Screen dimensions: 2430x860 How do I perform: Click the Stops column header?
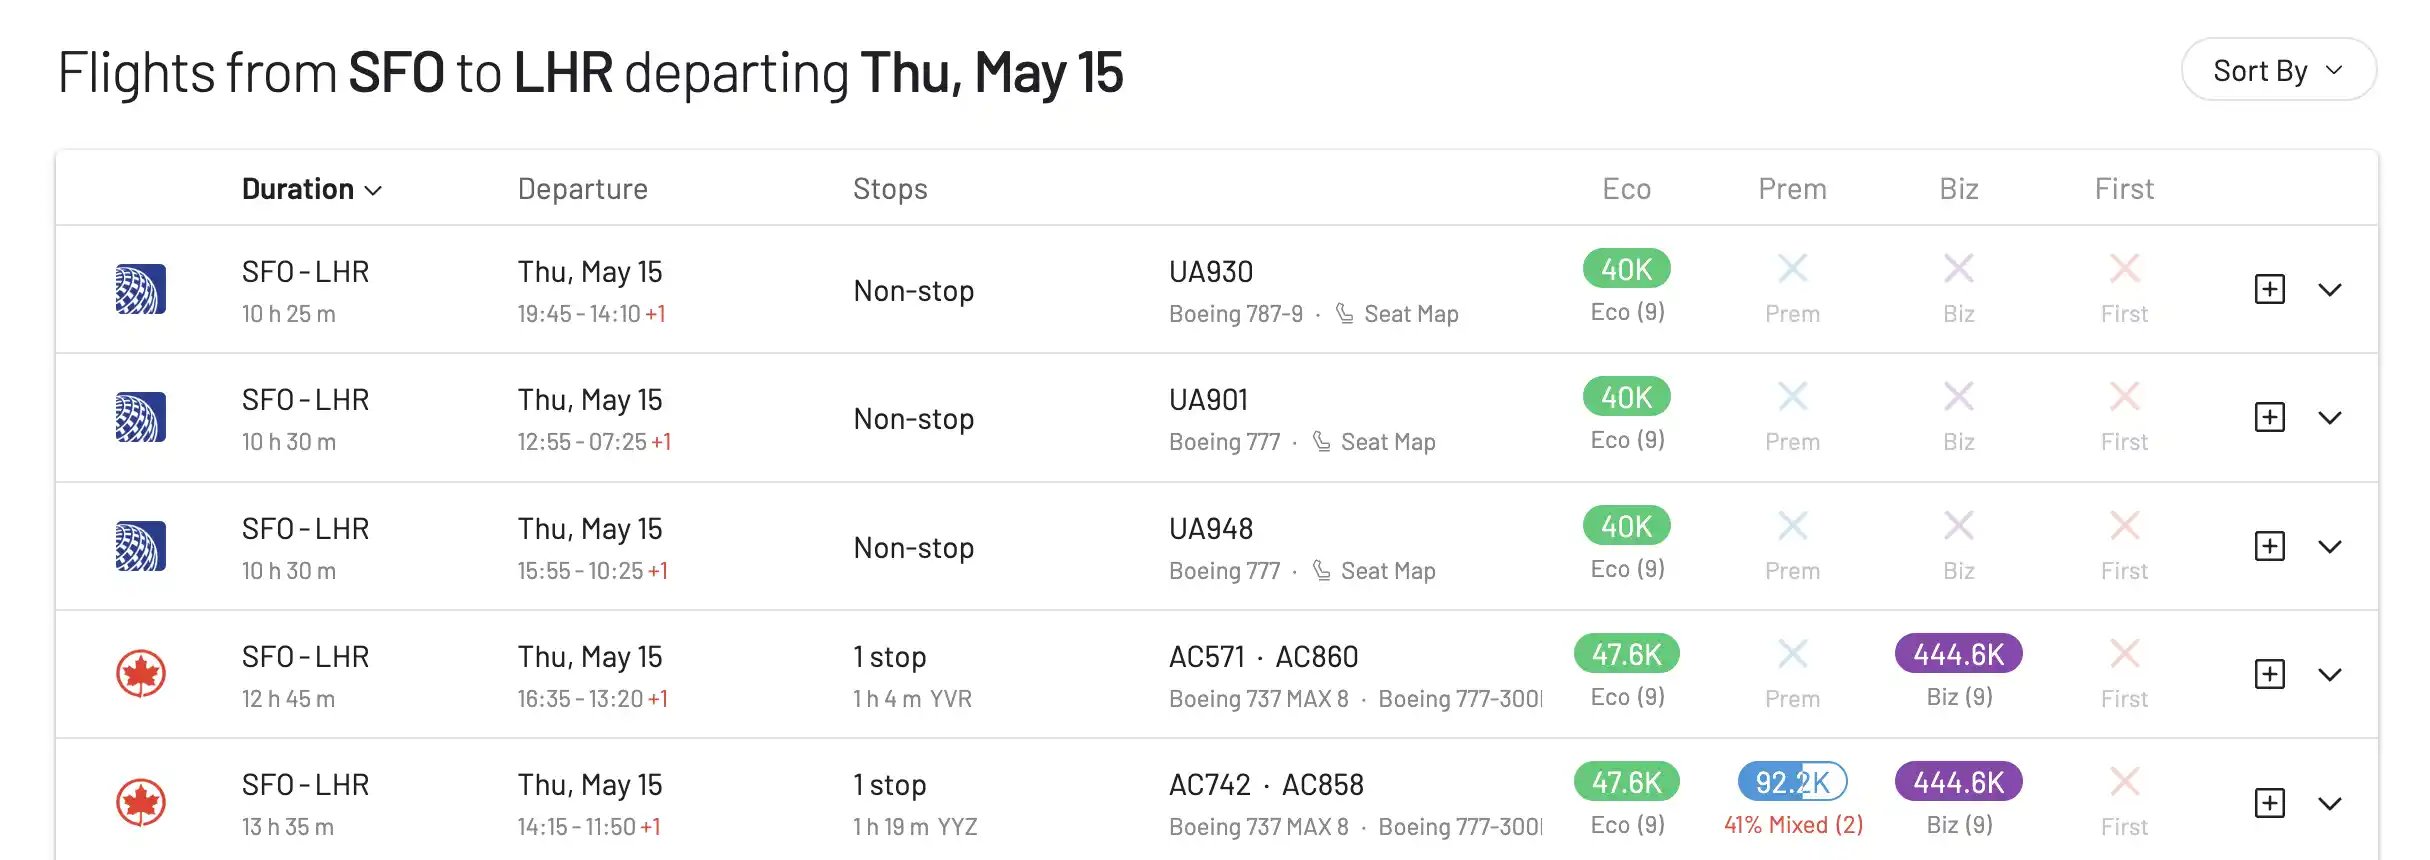tap(890, 189)
